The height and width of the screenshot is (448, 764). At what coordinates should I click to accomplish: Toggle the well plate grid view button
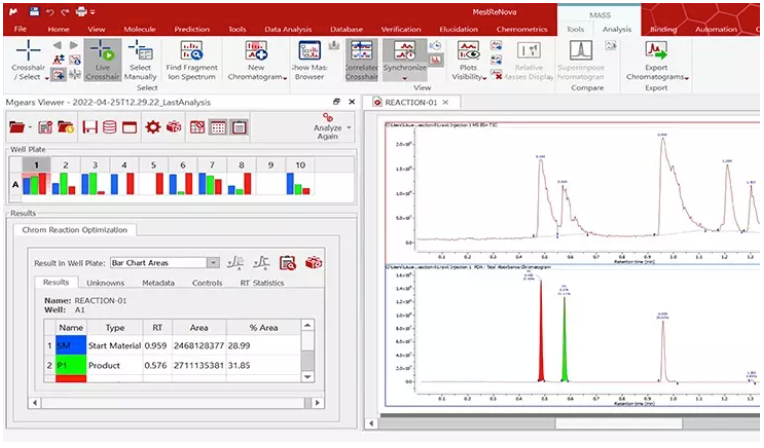[218, 127]
